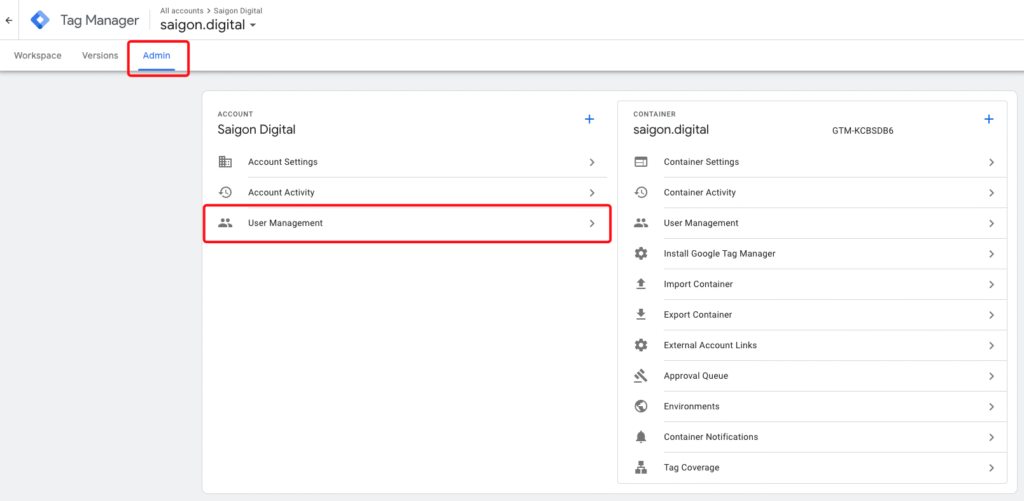Image resolution: width=1024 pixels, height=501 pixels.
Task: Click the Import Container upload icon
Action: click(641, 284)
